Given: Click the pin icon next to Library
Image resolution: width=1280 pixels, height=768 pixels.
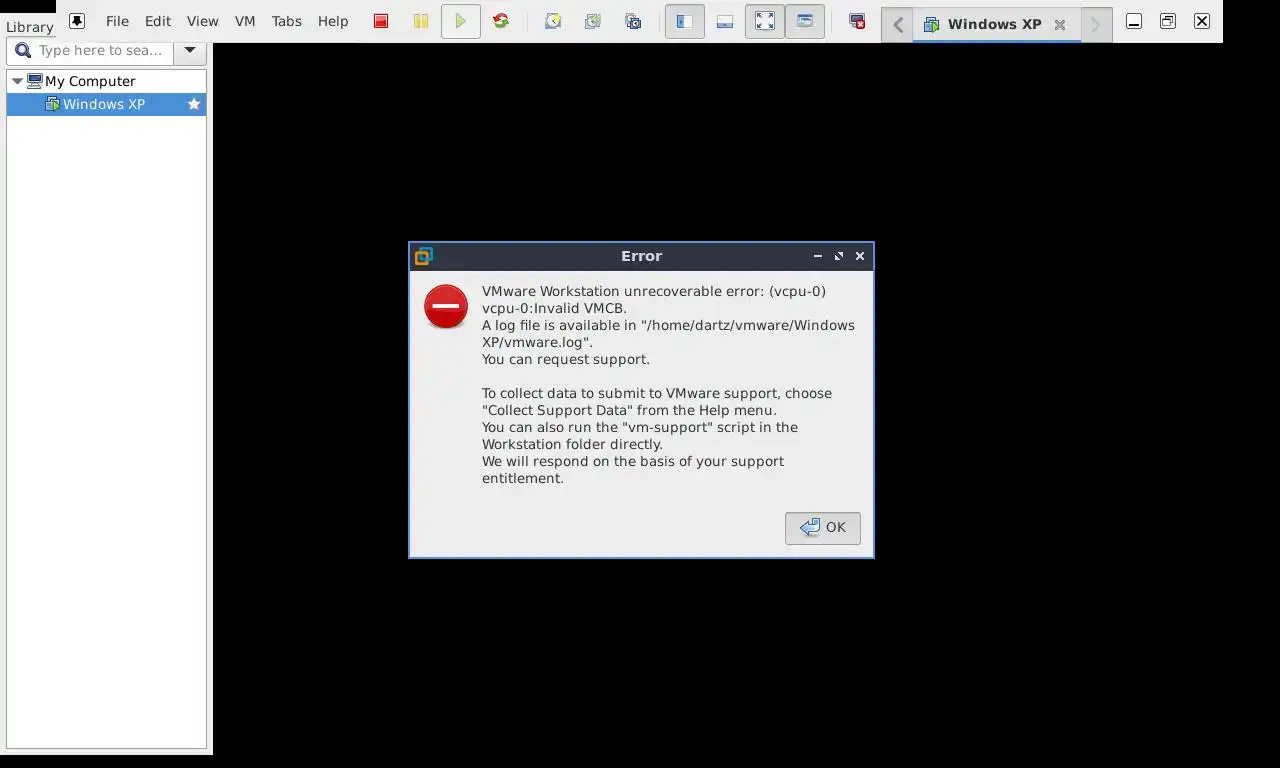Looking at the screenshot, I should [77, 21].
